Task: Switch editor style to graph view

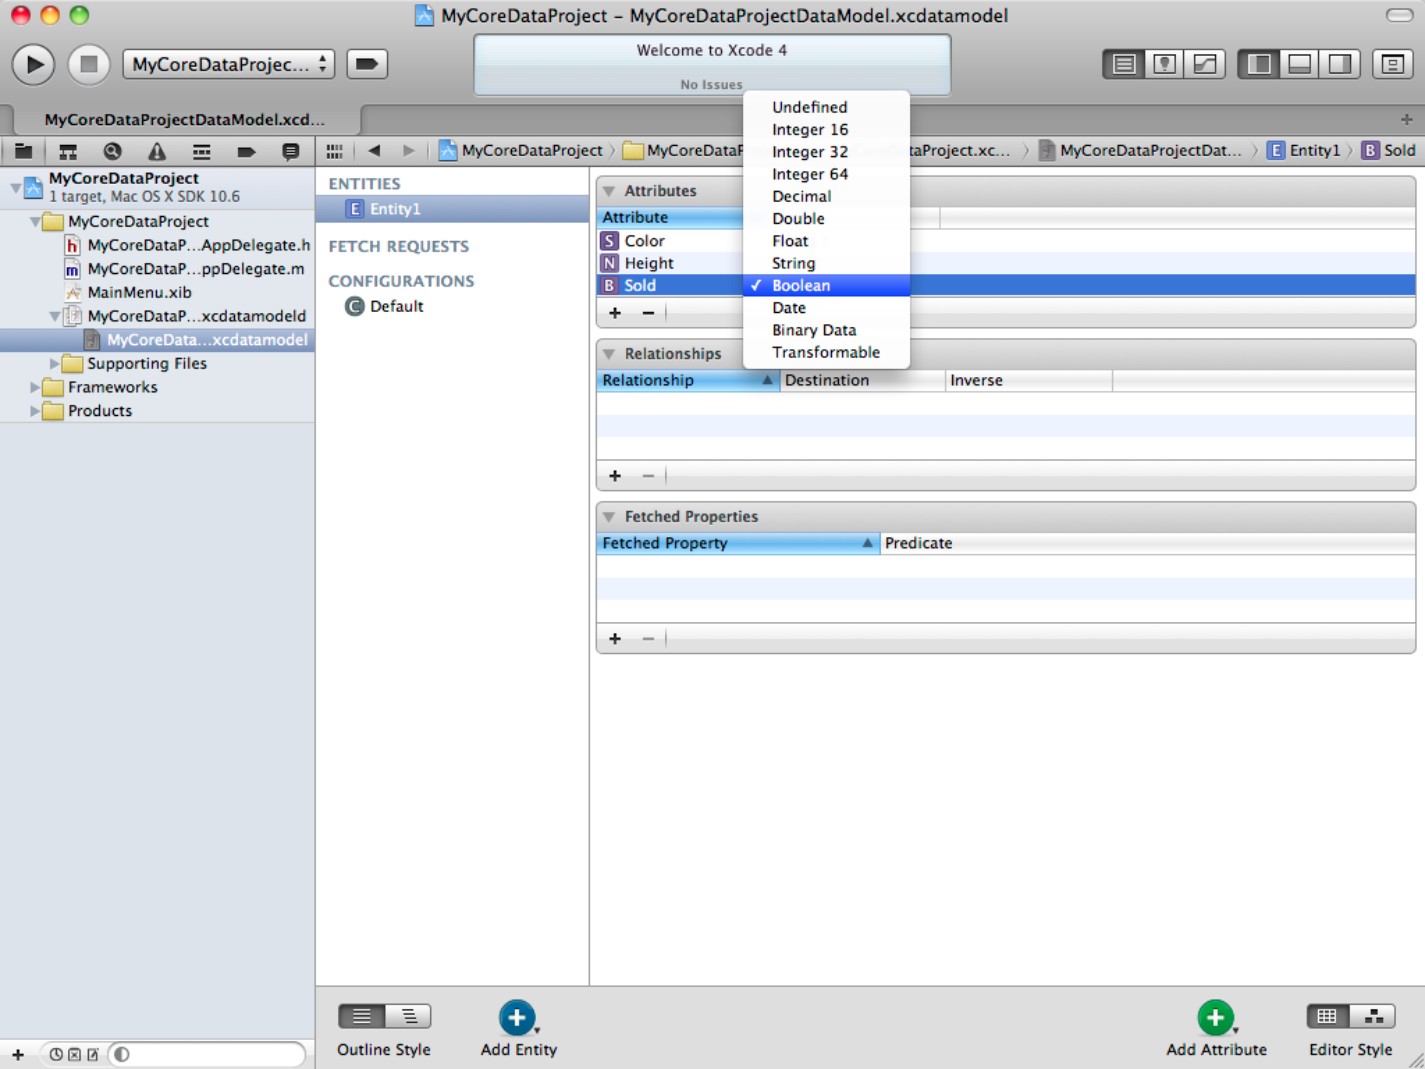Action: pyautogui.click(x=1373, y=1016)
